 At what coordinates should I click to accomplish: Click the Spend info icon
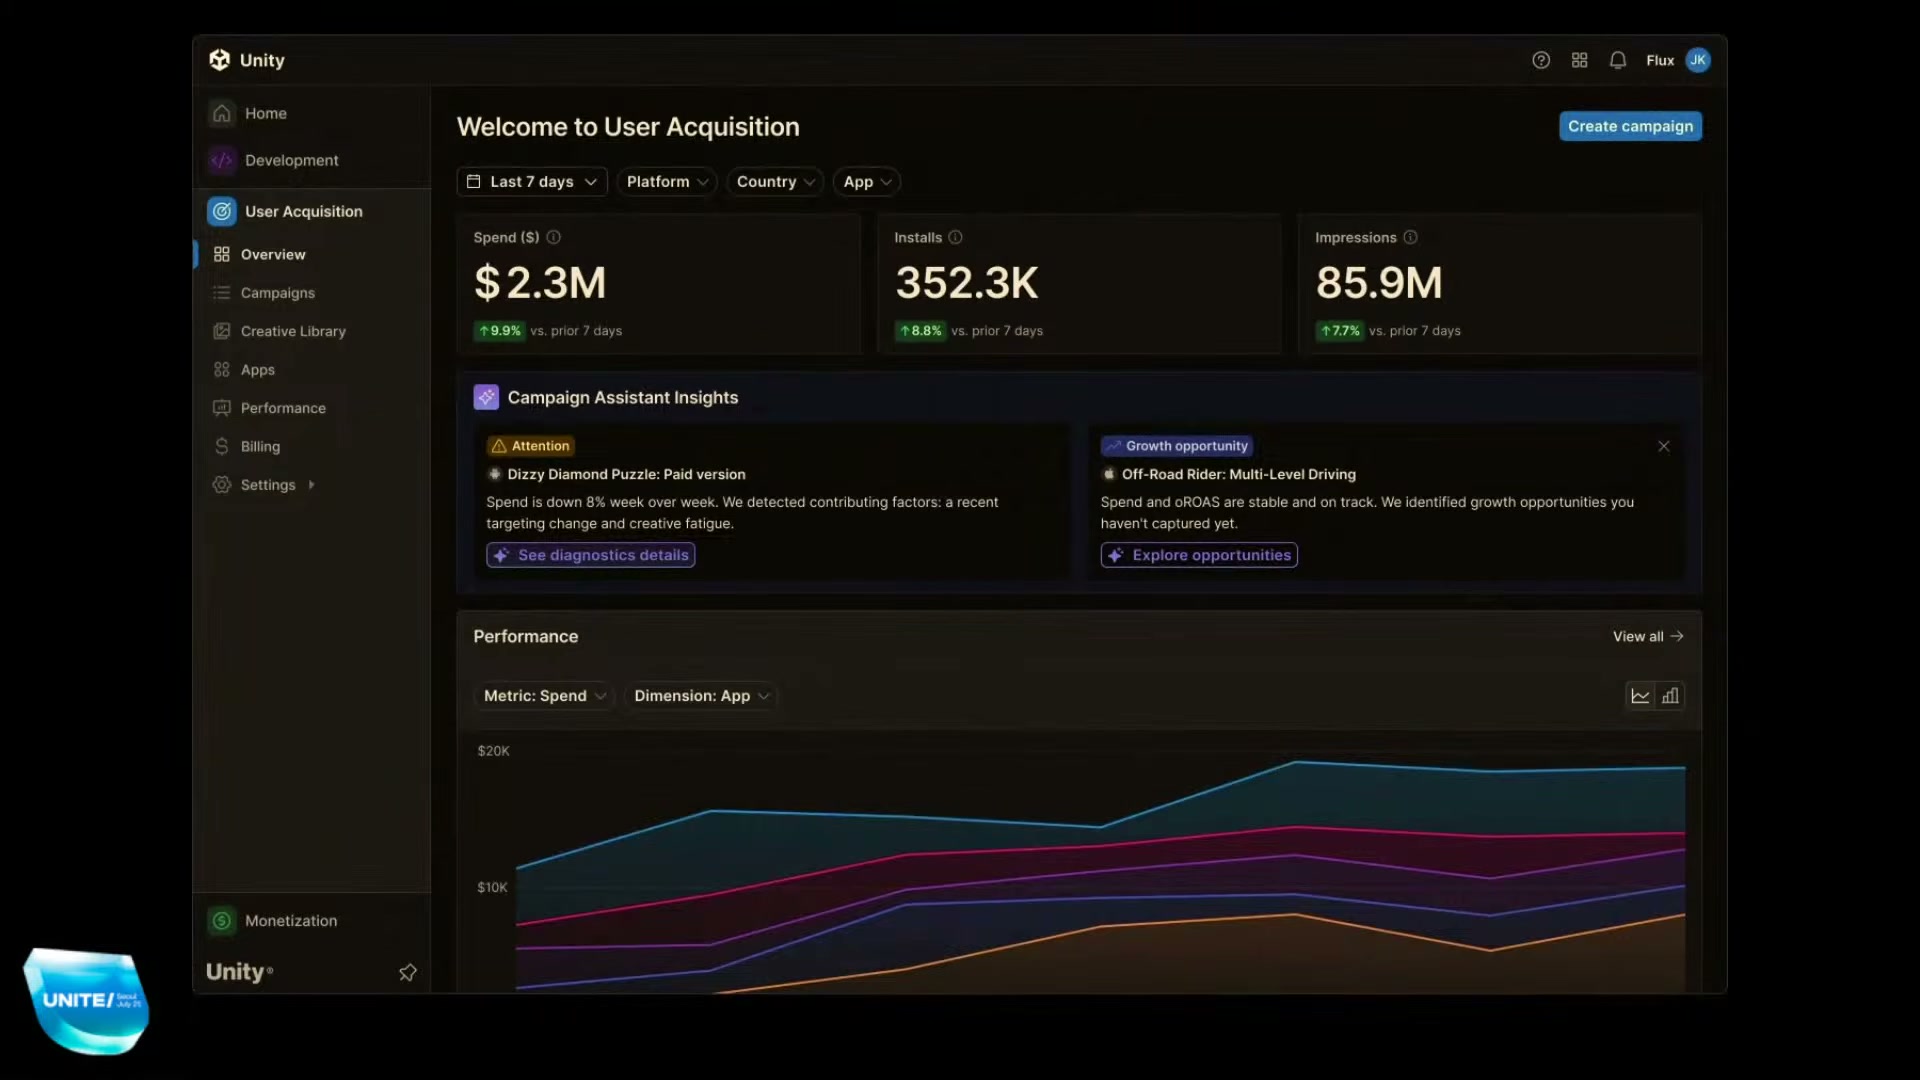[x=554, y=237]
